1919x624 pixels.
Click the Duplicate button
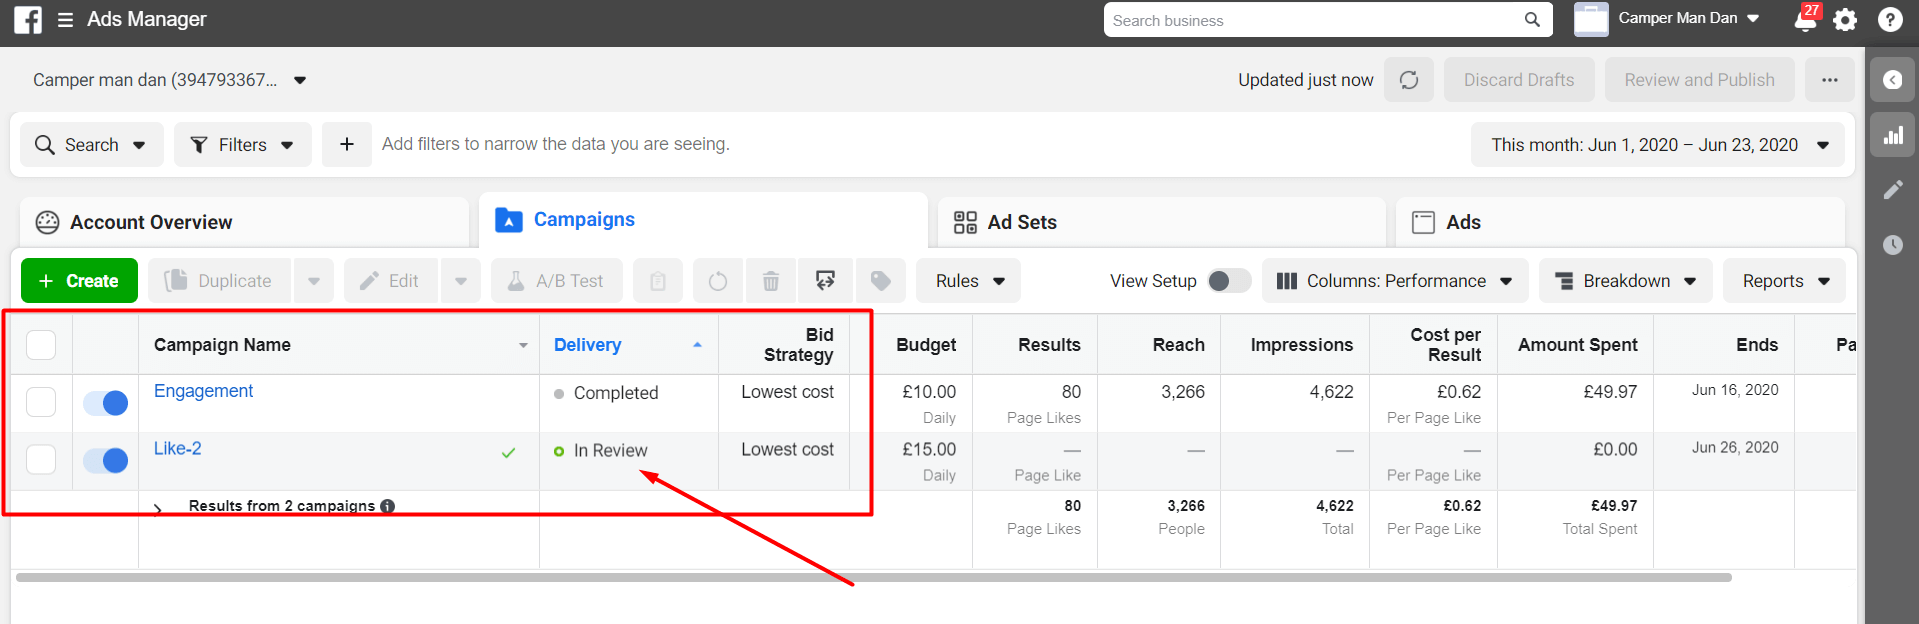point(220,281)
